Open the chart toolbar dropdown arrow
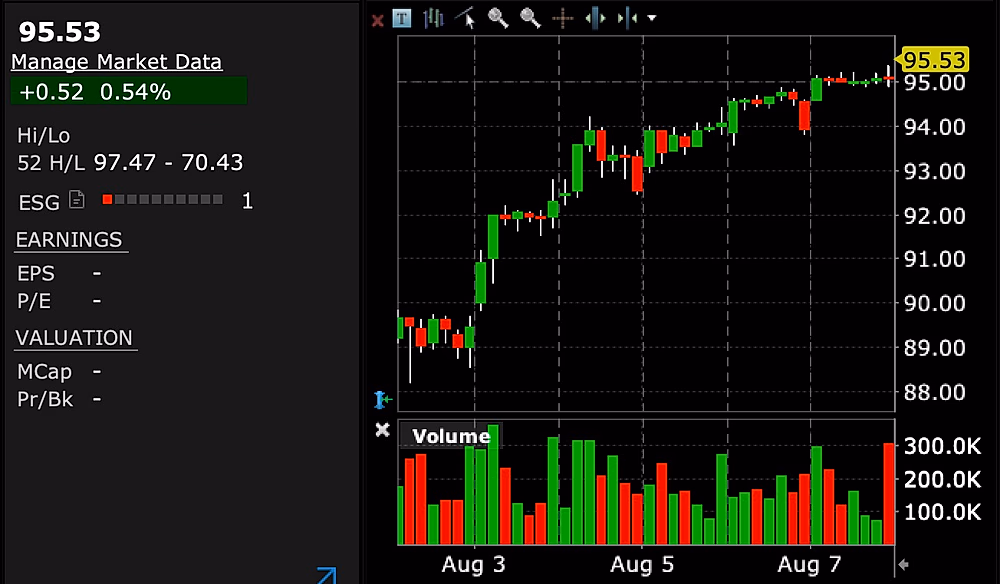The height and width of the screenshot is (584, 1000). coord(652,18)
